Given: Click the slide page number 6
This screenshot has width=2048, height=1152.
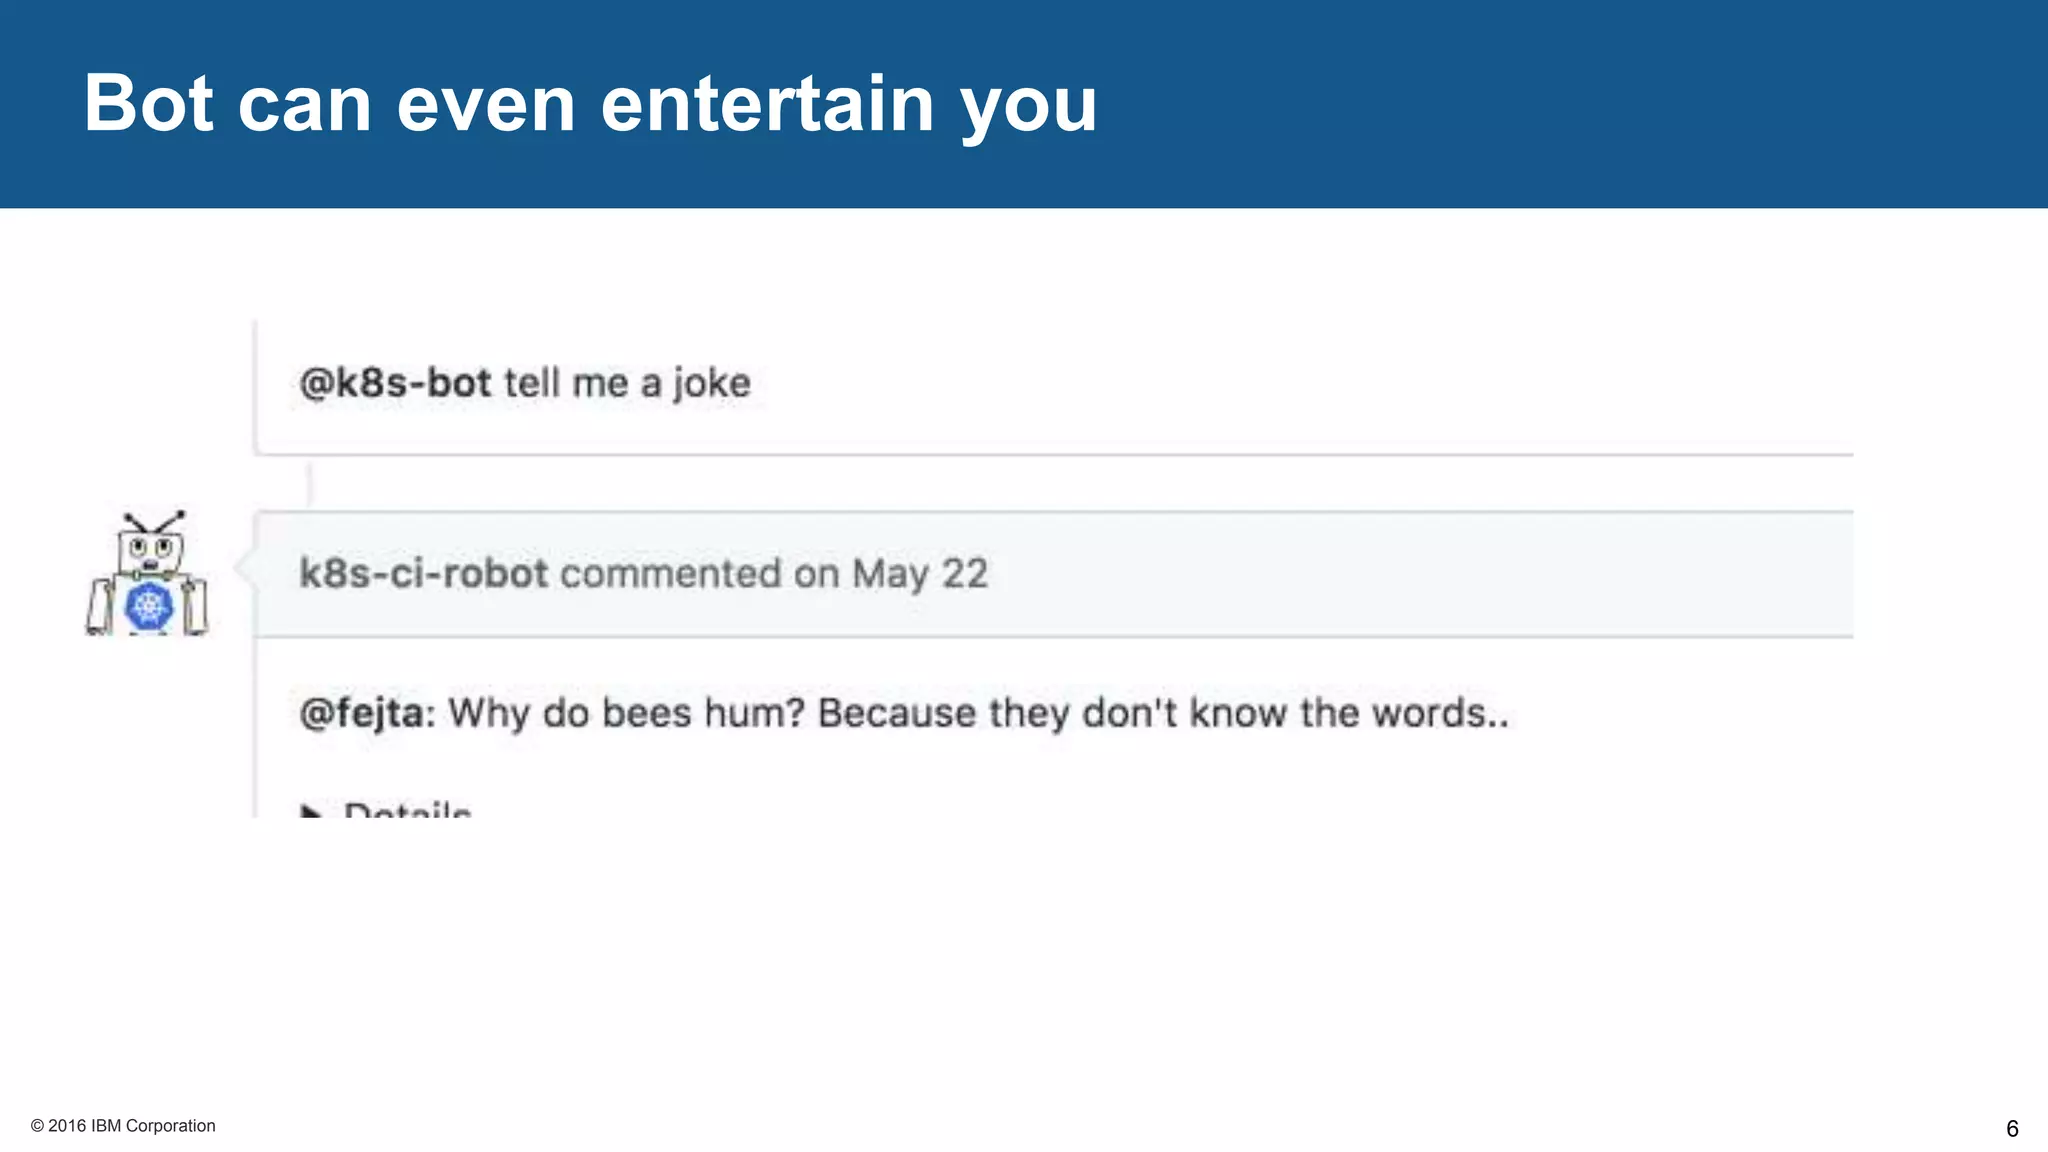Looking at the screenshot, I should coord(2012,1129).
